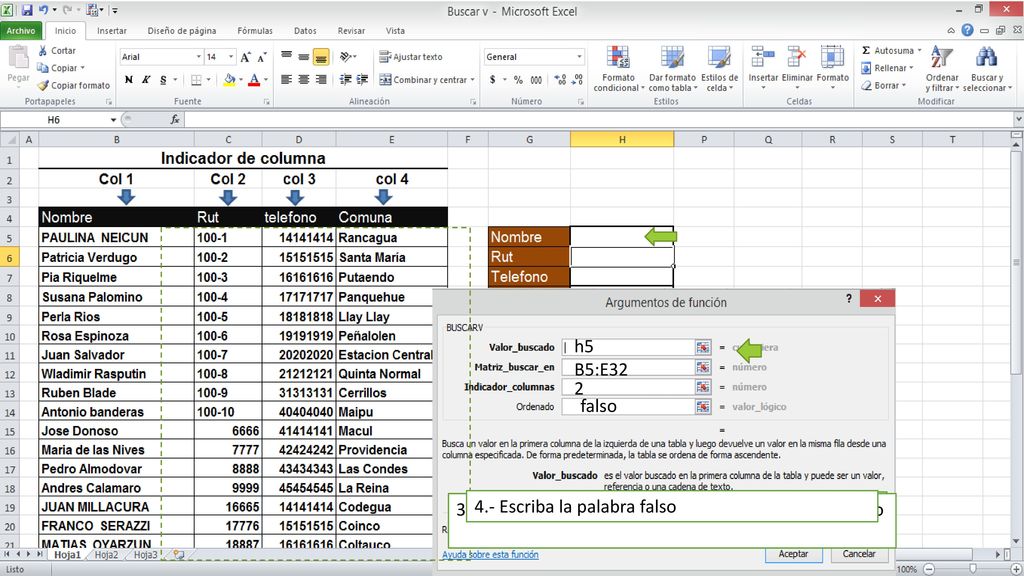
Task: Switch to the Datos tab
Action: 305,31
